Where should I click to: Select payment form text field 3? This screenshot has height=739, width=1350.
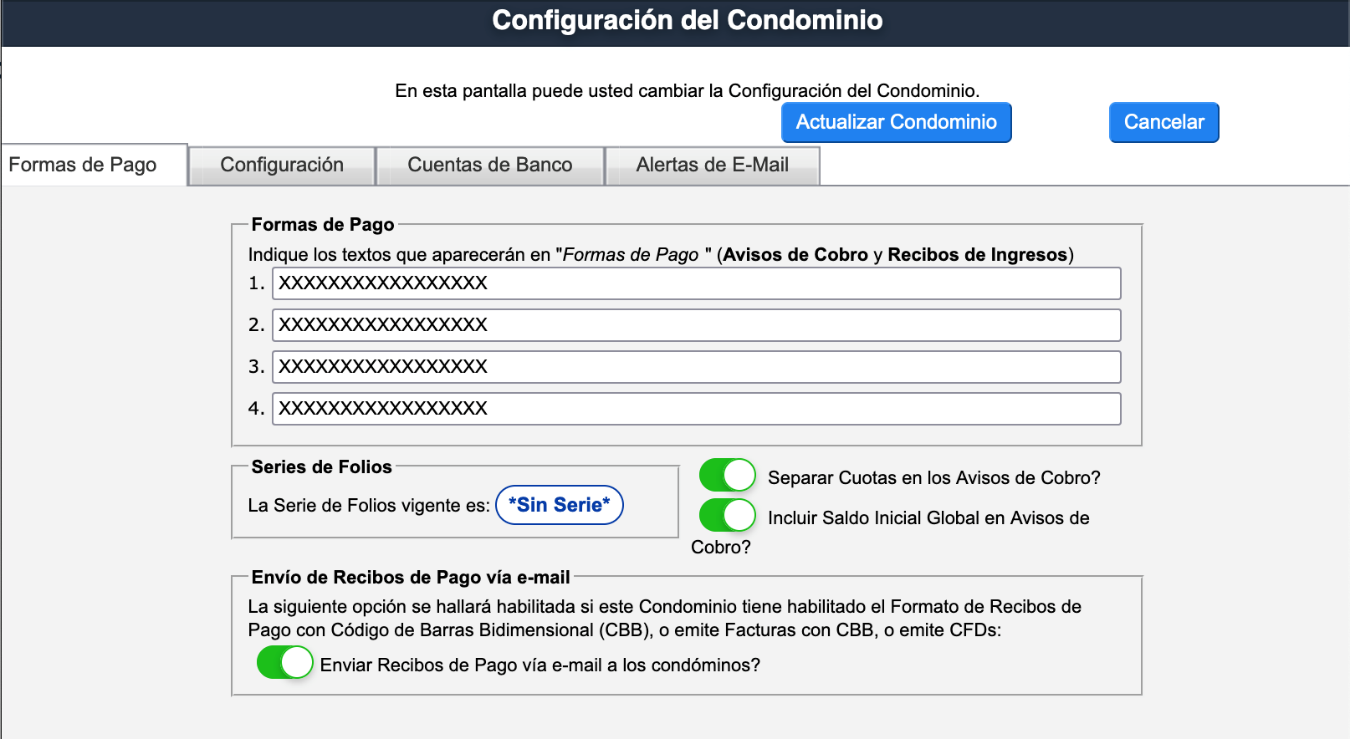pyautogui.click(x=696, y=367)
